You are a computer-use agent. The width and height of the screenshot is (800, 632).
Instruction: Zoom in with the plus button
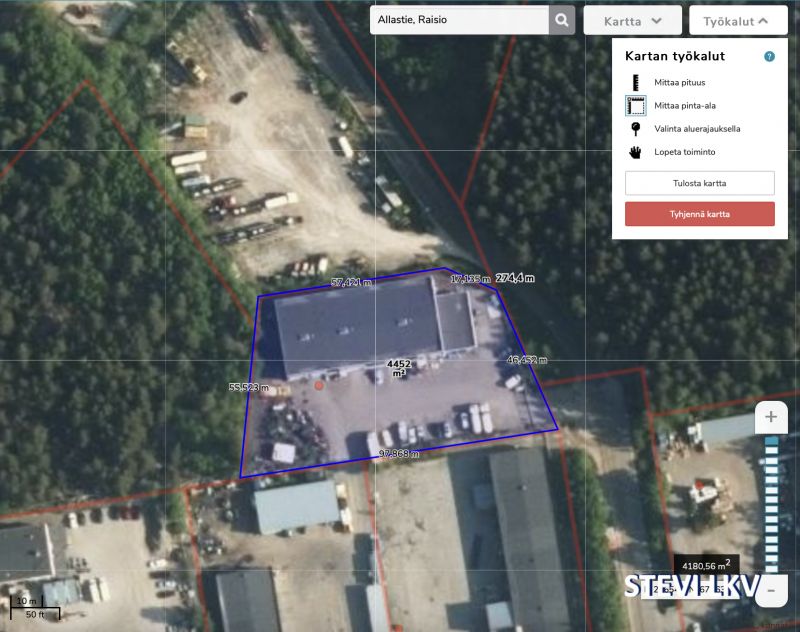[x=770, y=417]
